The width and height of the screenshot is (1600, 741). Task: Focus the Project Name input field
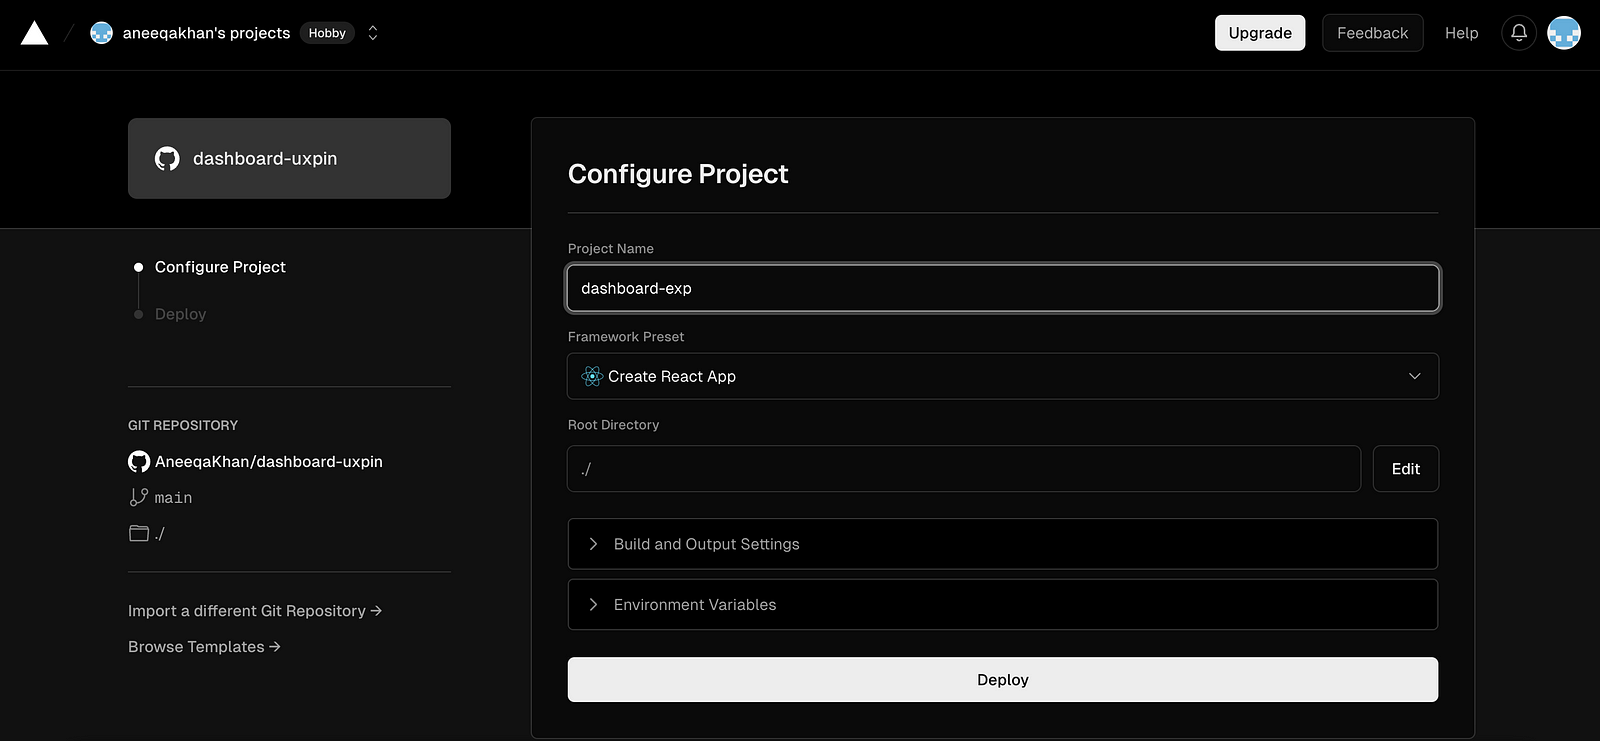1003,288
